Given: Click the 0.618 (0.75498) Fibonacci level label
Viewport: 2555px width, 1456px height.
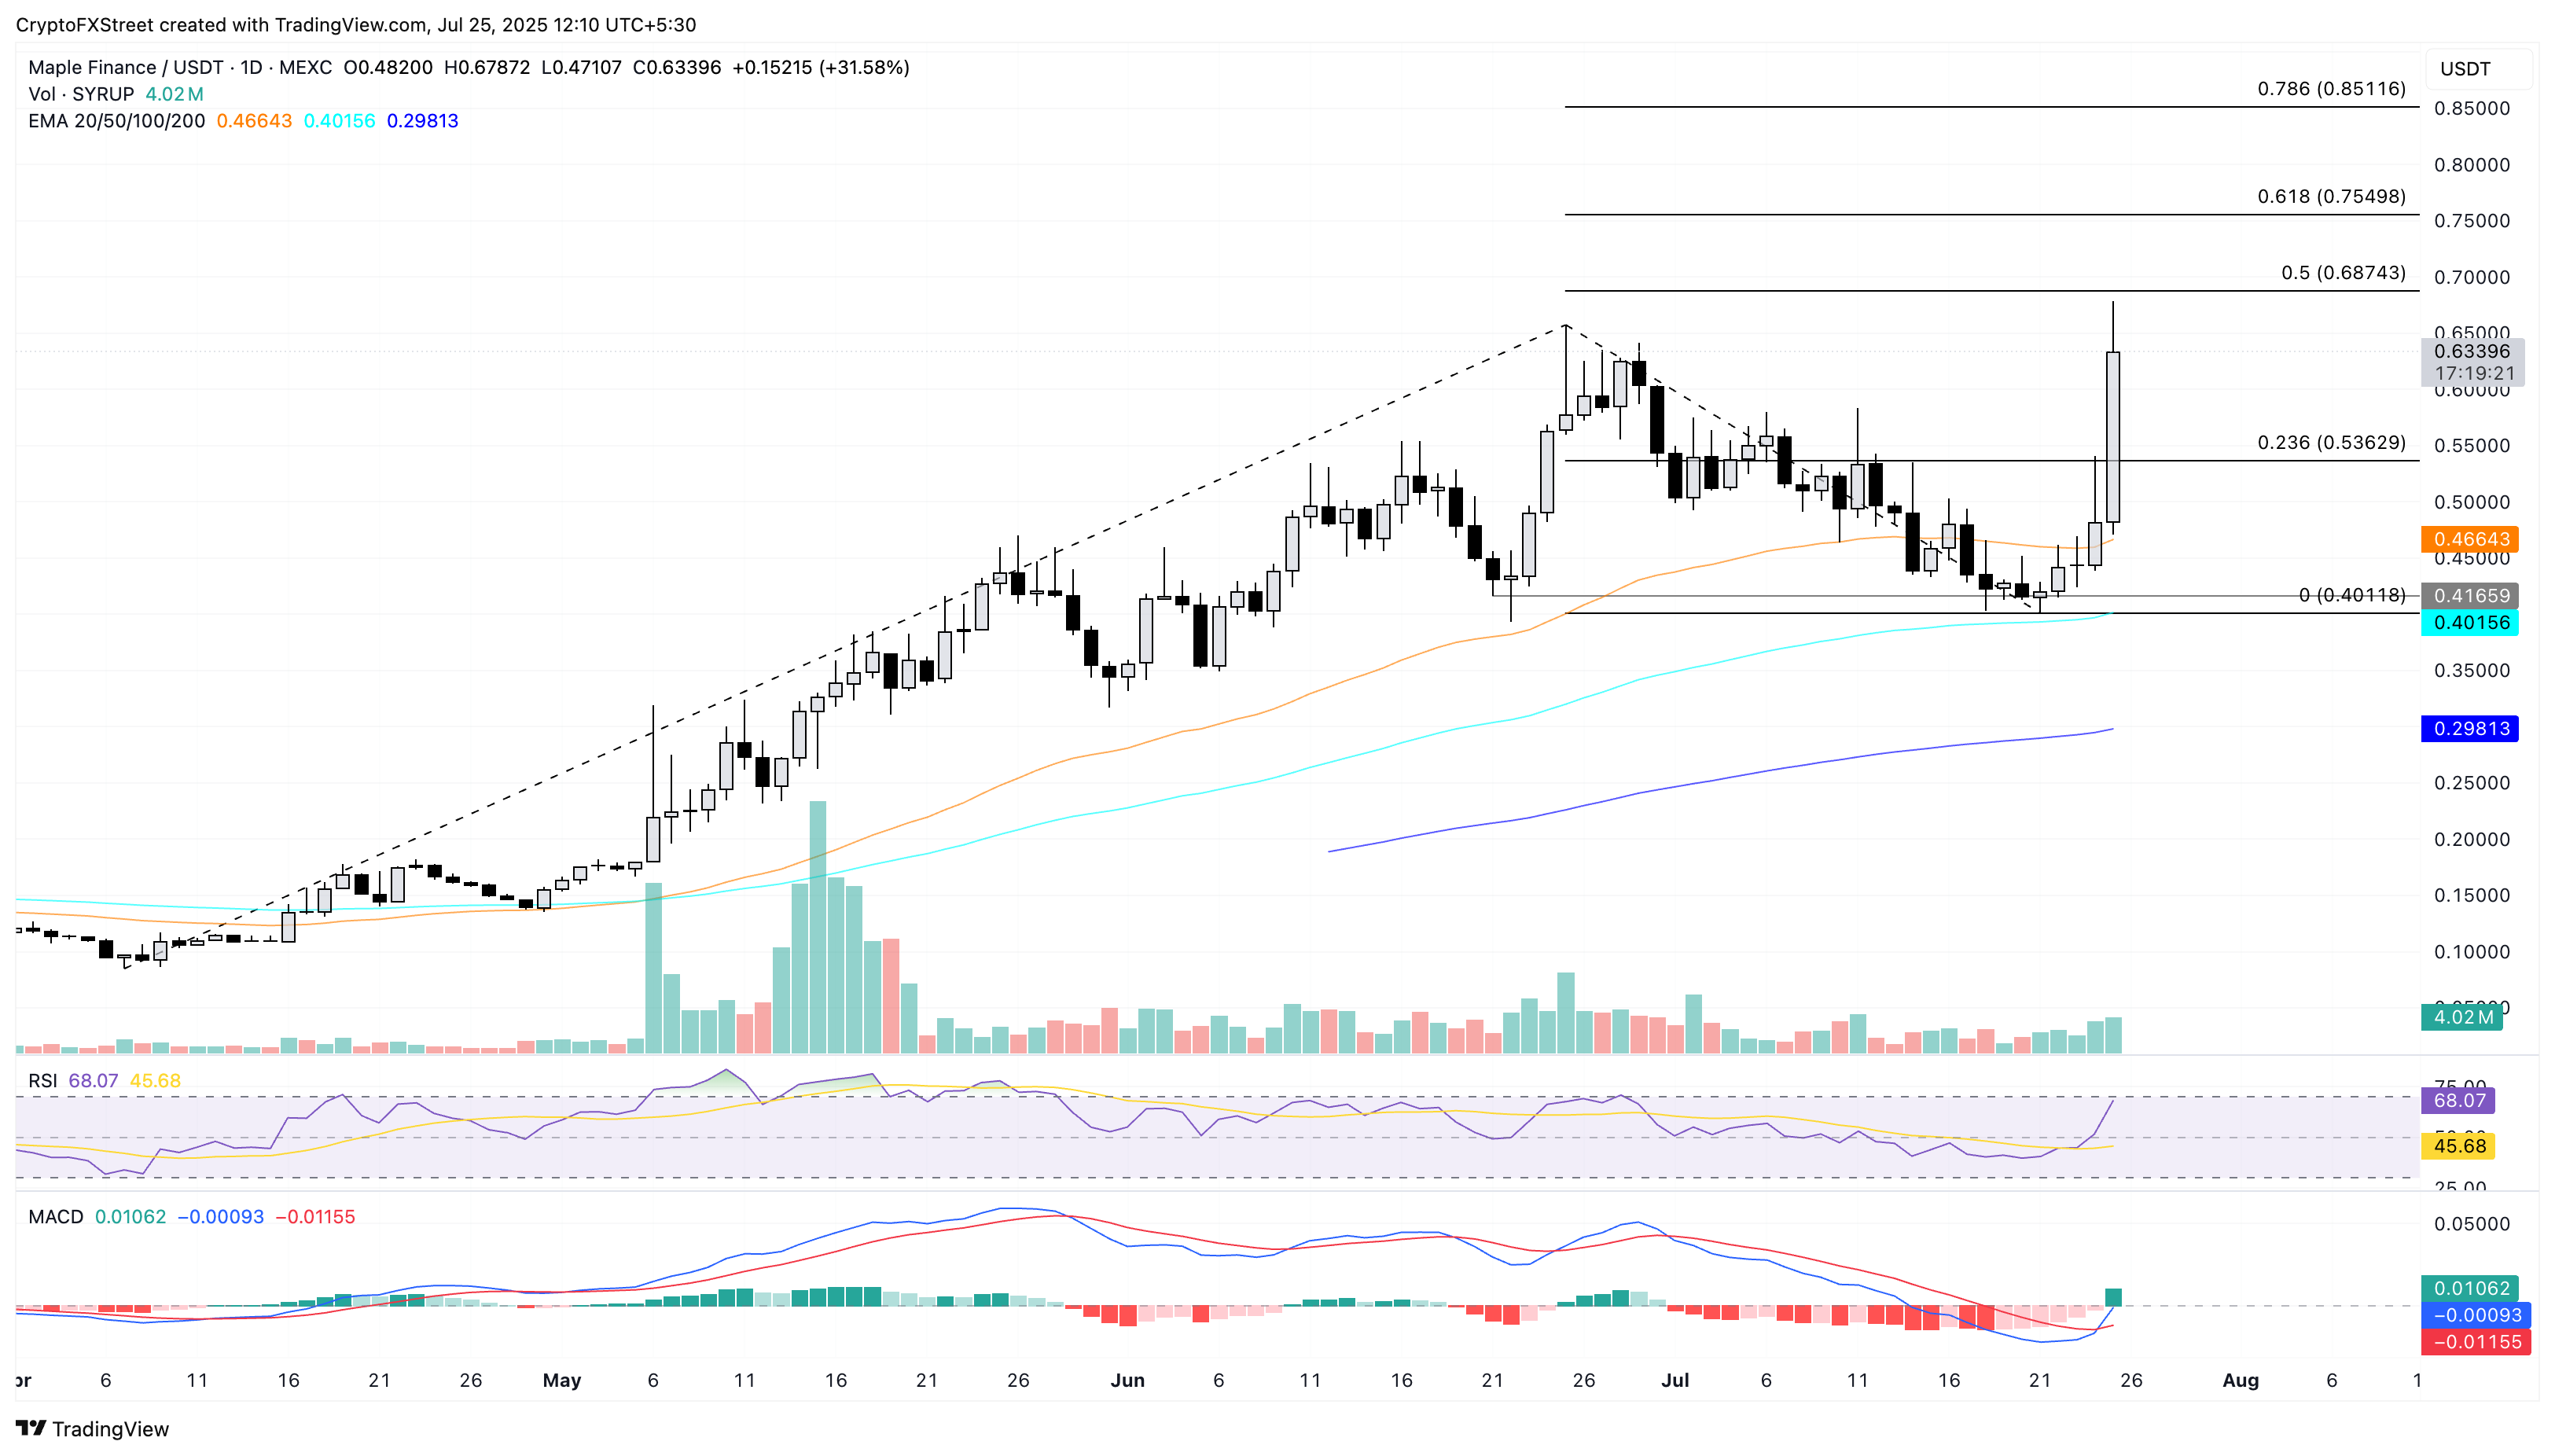Looking at the screenshot, I should [x=2331, y=196].
